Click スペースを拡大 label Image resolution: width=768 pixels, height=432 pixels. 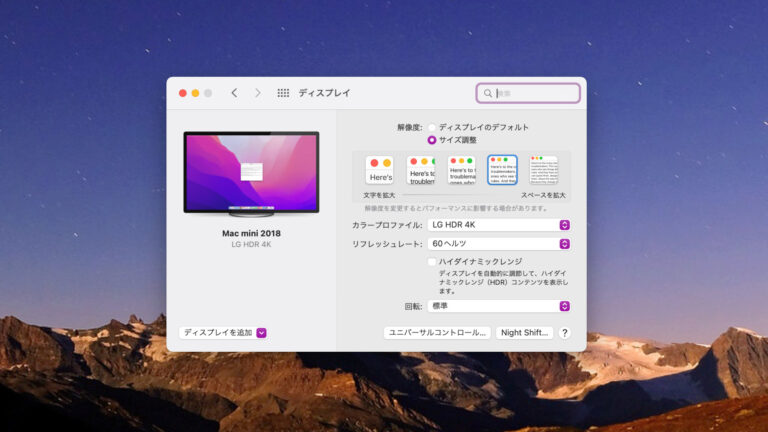543,195
